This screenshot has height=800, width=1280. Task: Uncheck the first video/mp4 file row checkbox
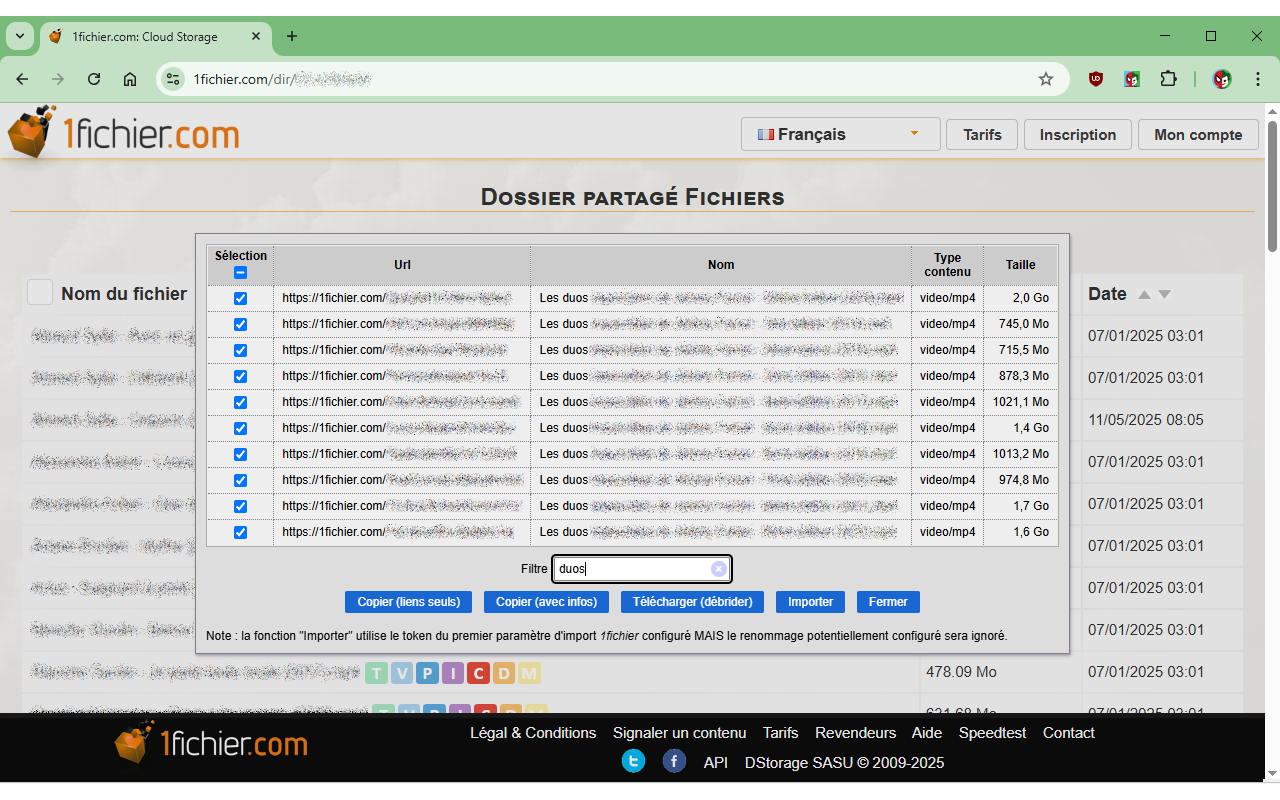click(x=240, y=298)
